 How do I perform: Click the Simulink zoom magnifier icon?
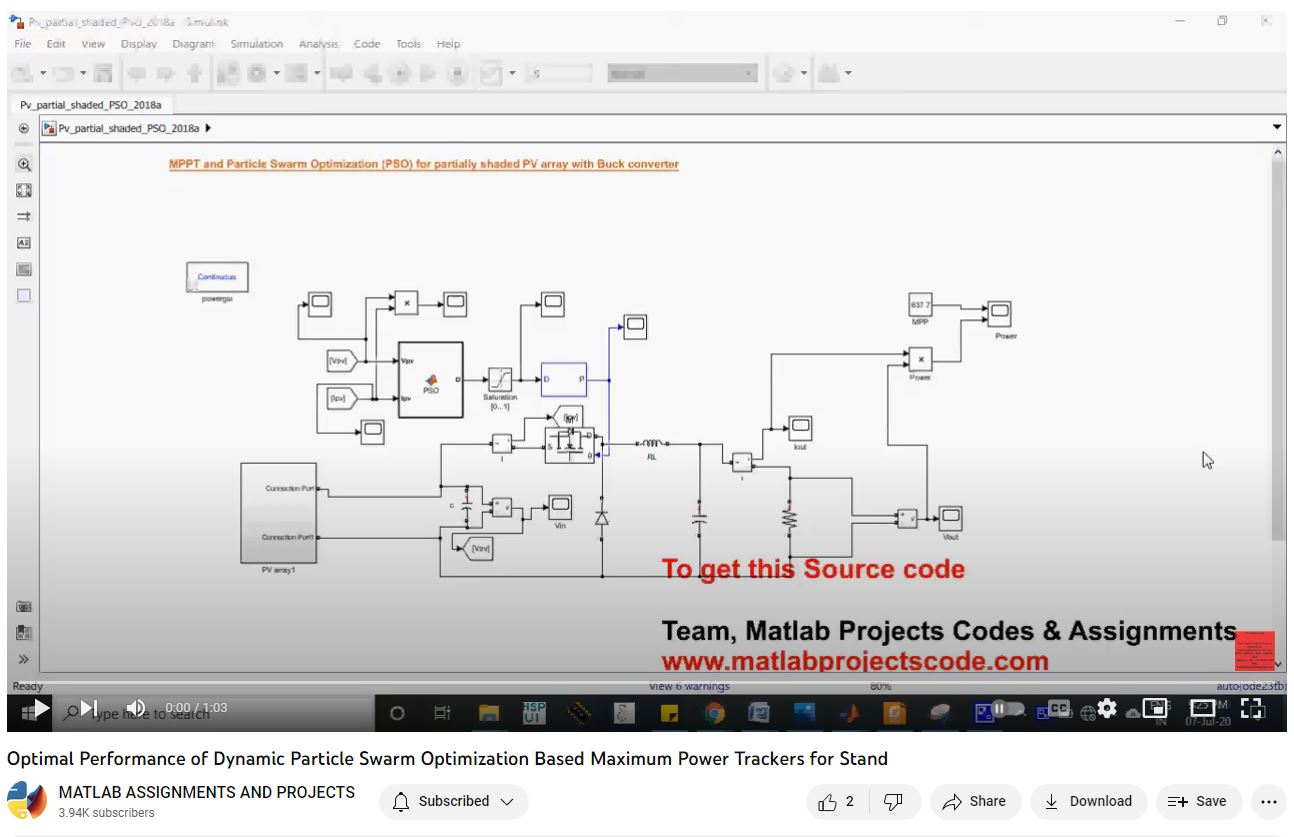[x=24, y=165]
